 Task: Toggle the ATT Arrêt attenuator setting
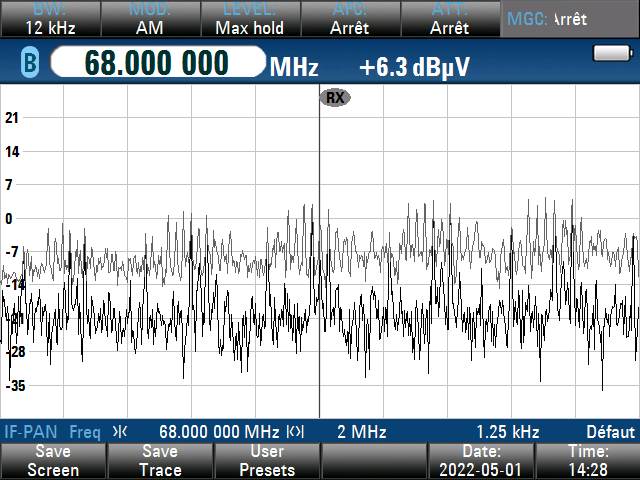tap(449, 19)
